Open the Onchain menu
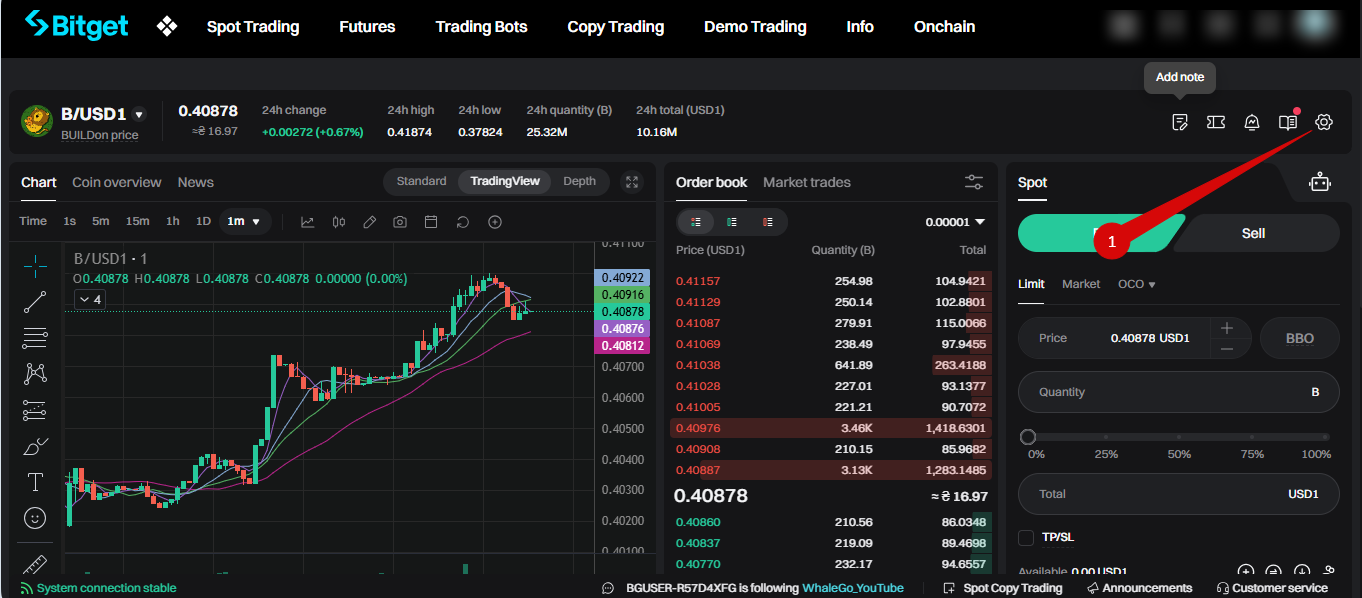The width and height of the screenshot is (1362, 598). (x=944, y=27)
